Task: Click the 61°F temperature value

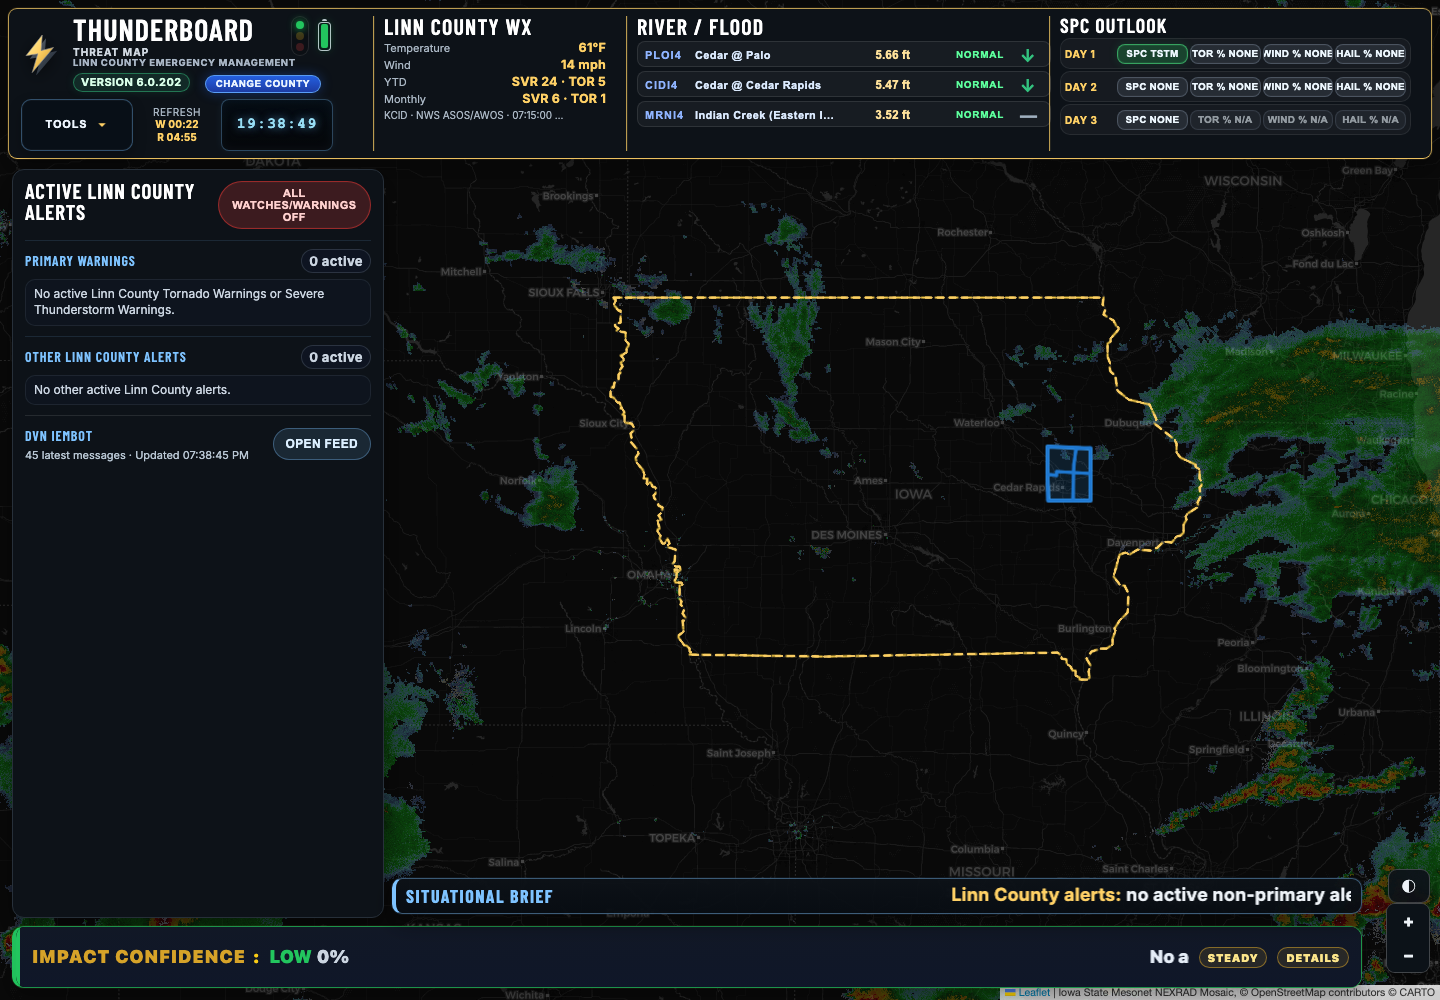Action: [x=592, y=47]
